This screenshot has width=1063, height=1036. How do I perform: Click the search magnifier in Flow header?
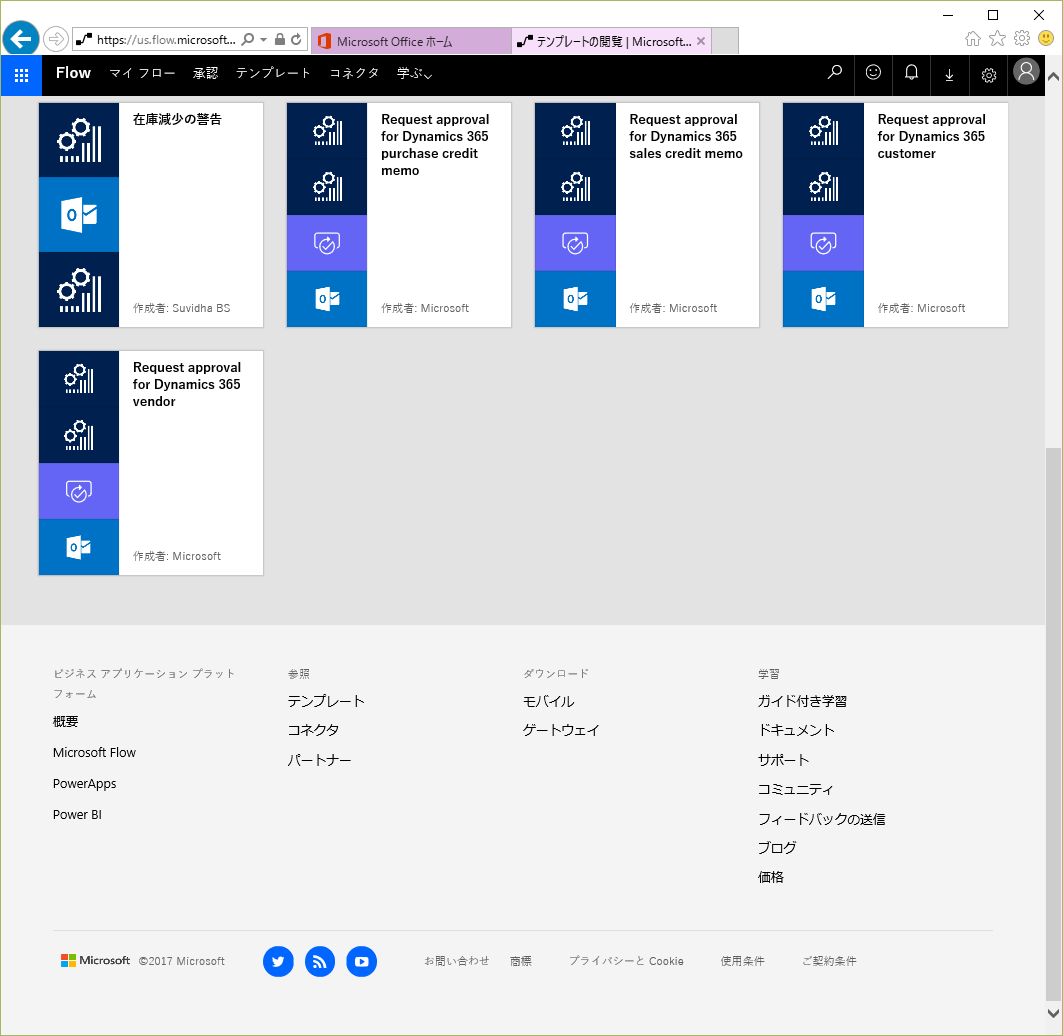[835, 73]
